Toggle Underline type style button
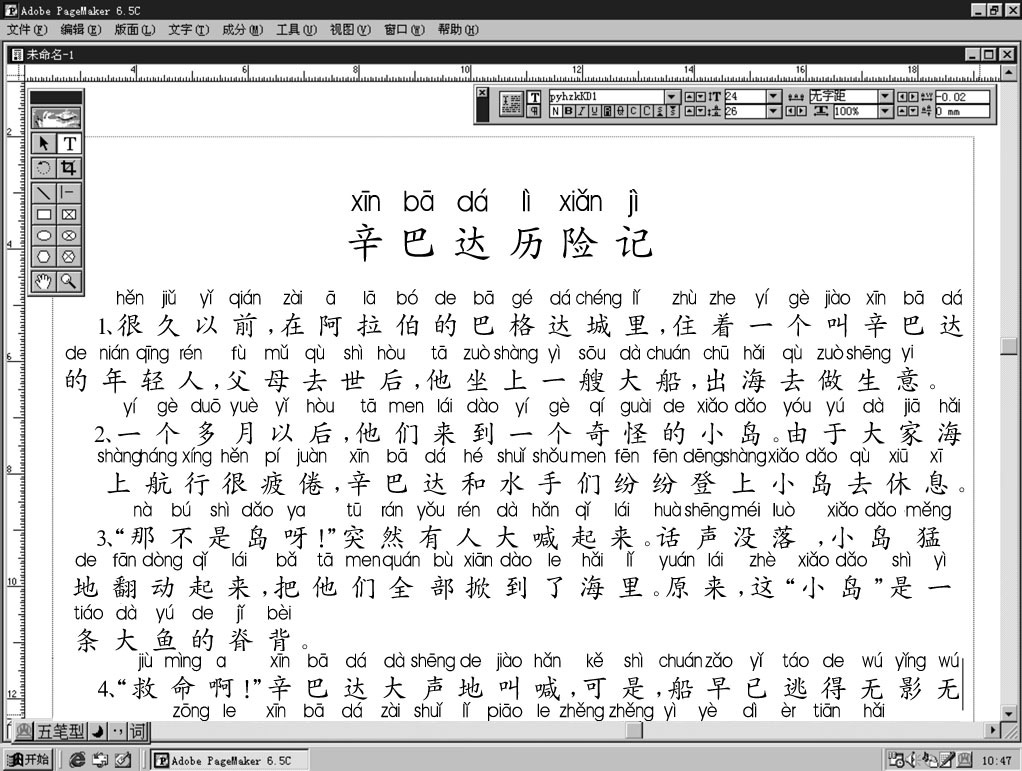 point(594,111)
